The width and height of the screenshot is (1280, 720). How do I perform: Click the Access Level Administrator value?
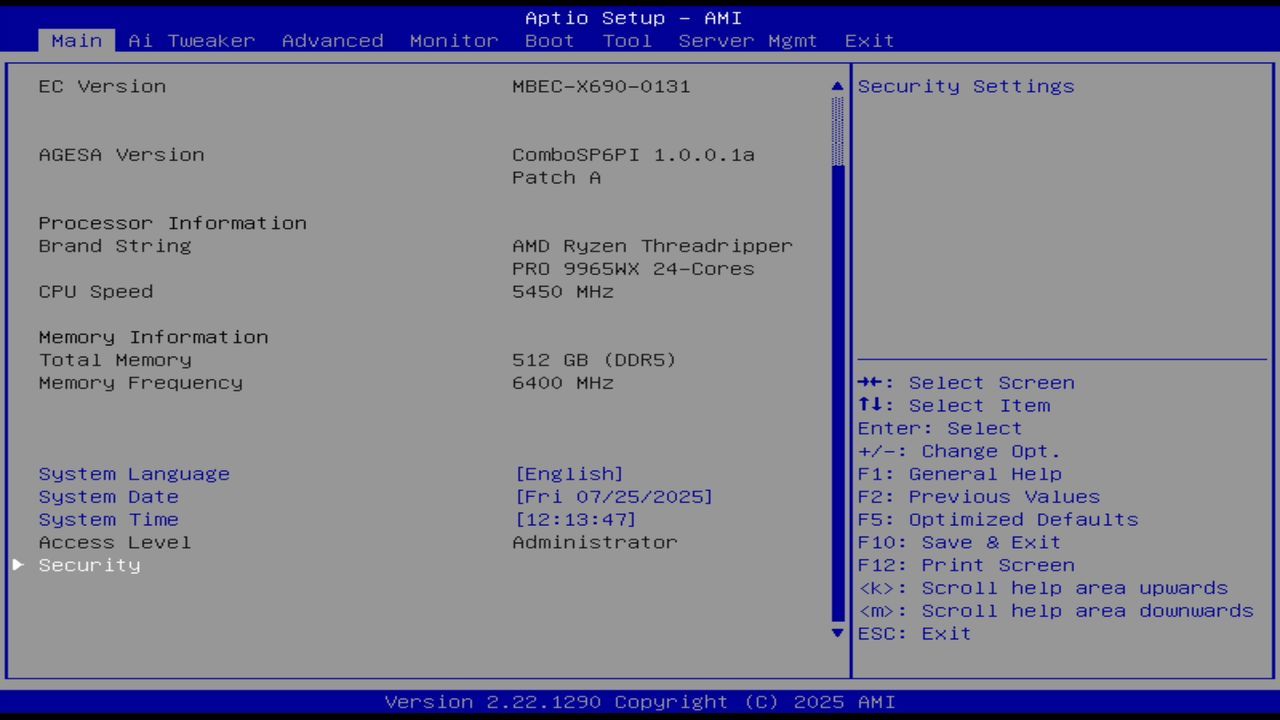595,542
